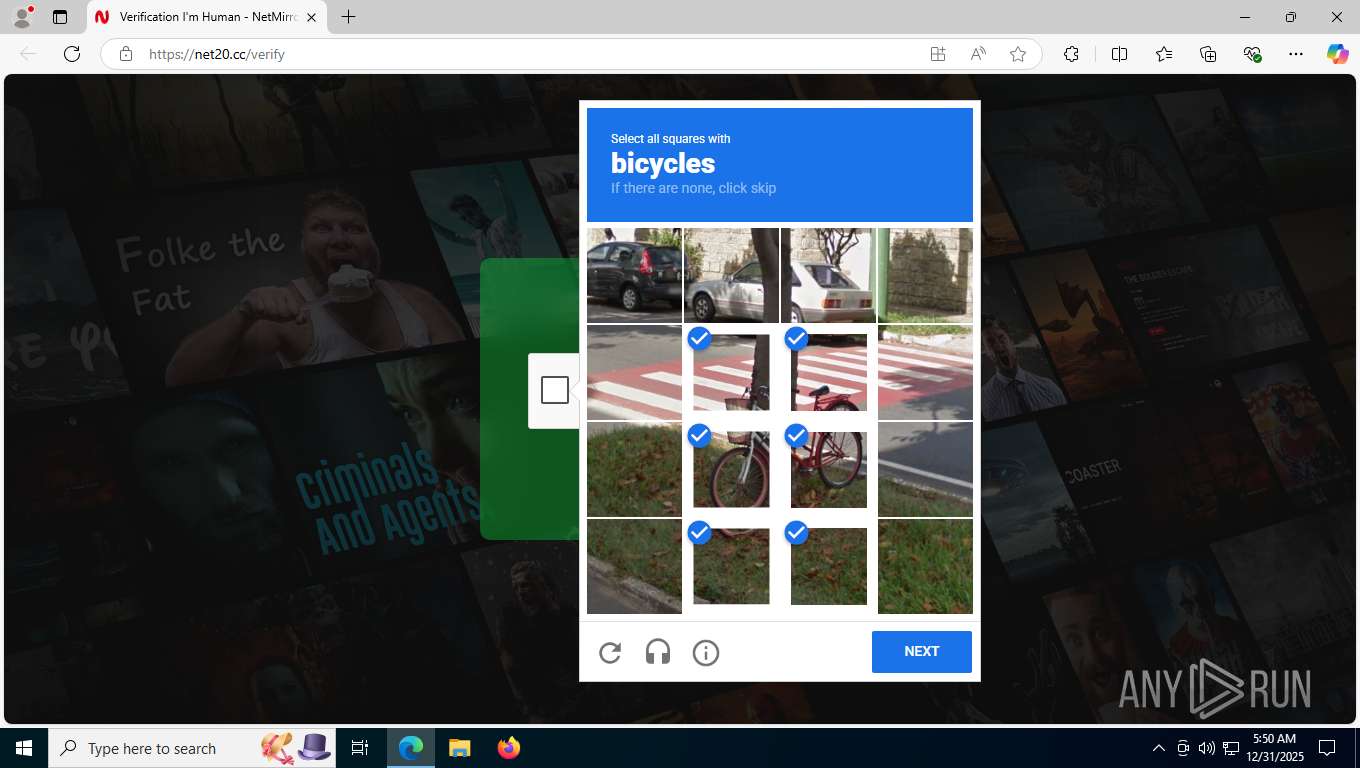Select rightmost crosswalk tile in second row
Screen dimensions: 1360x768
tap(925, 372)
